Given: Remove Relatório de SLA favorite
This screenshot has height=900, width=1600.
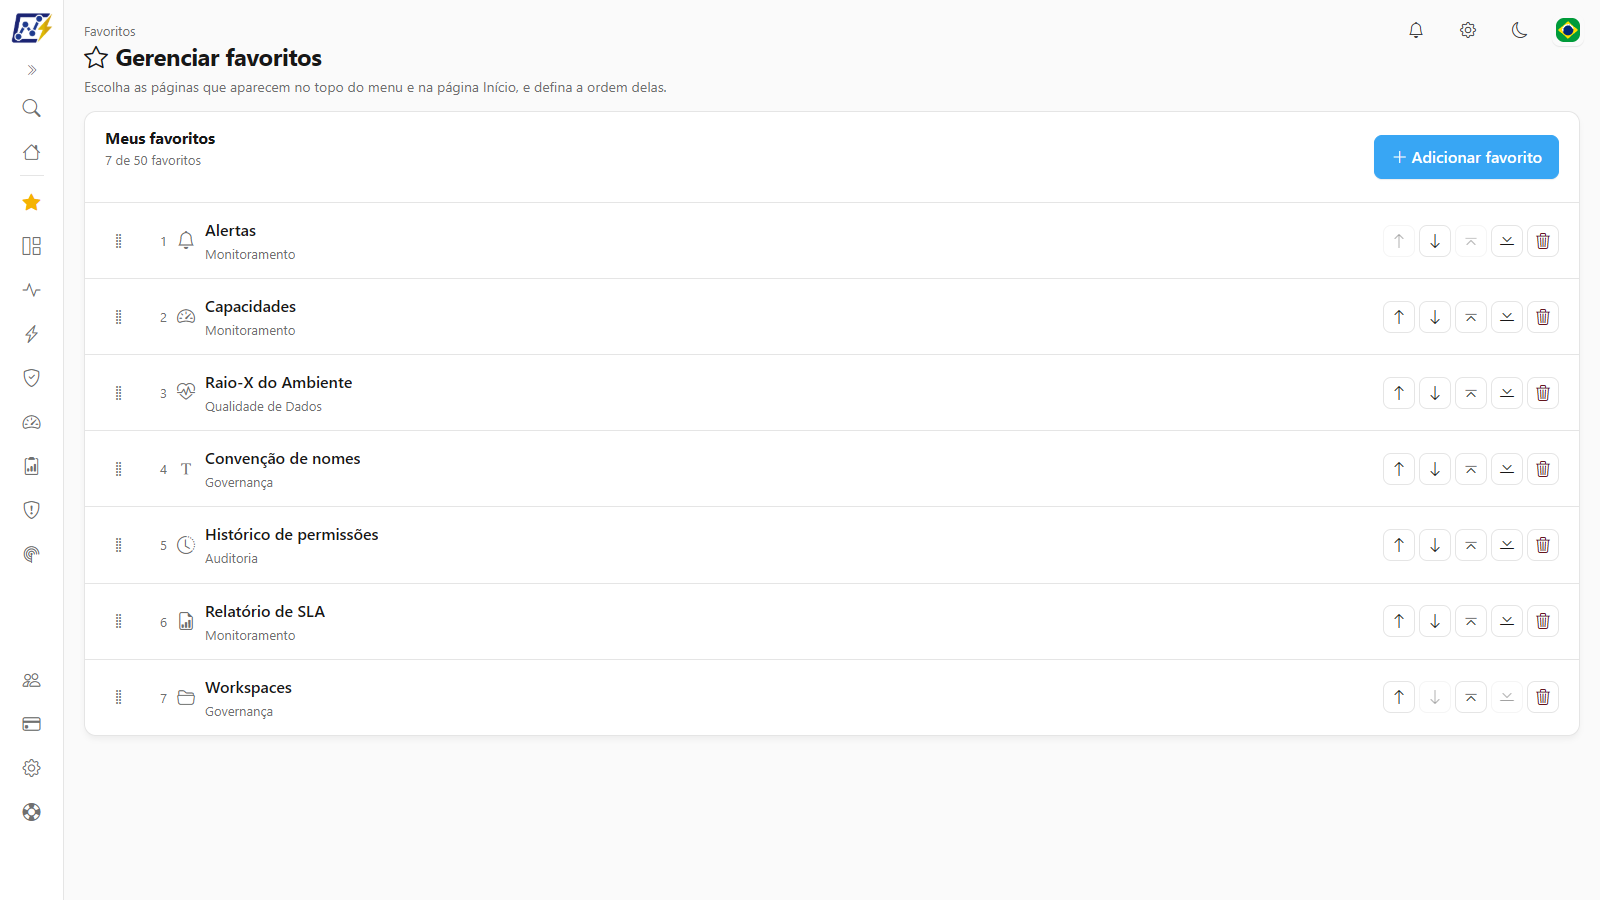Looking at the screenshot, I should pyautogui.click(x=1543, y=621).
